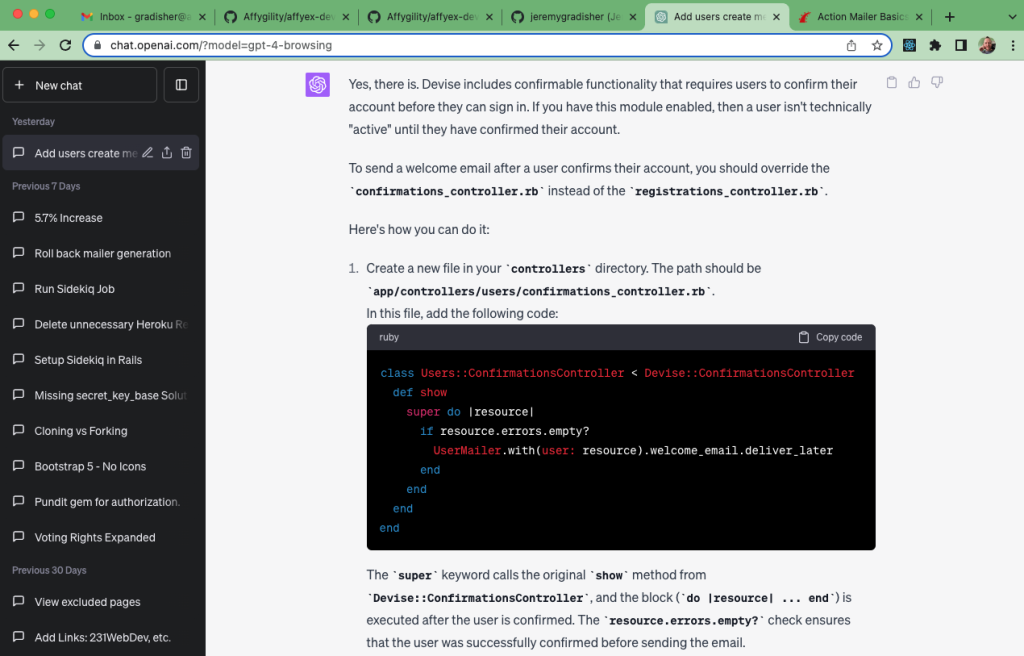Viewport: 1024px width, 656px height.
Task: Rate the response with thumbs down
Action: point(937,82)
